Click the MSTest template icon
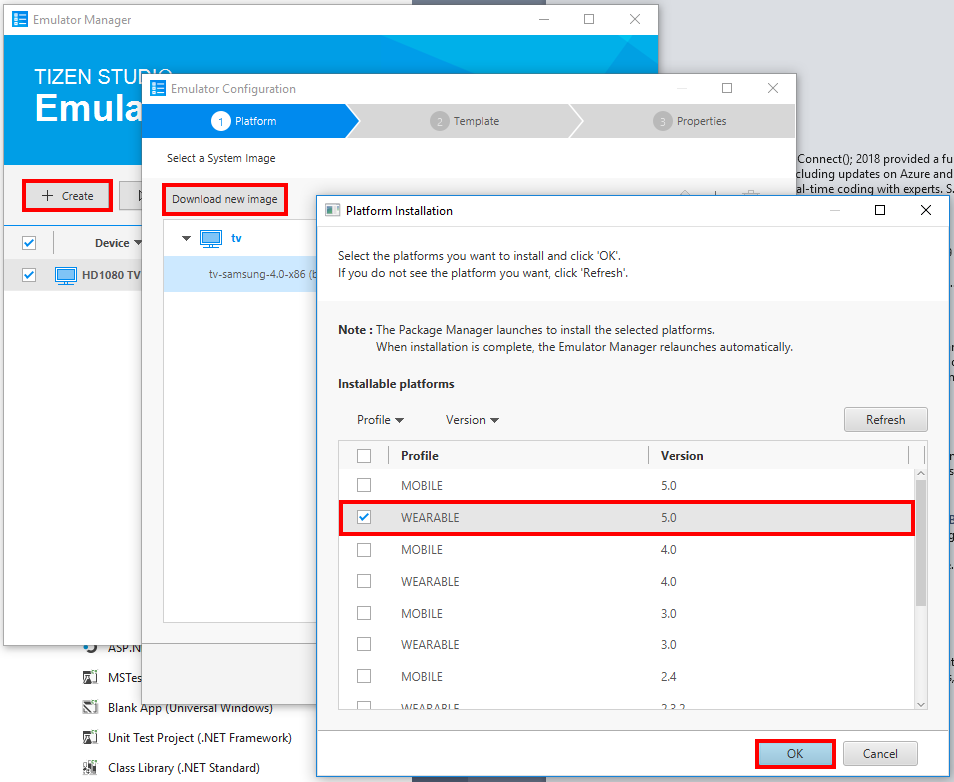Viewport: 954px width, 782px height. tap(90, 678)
